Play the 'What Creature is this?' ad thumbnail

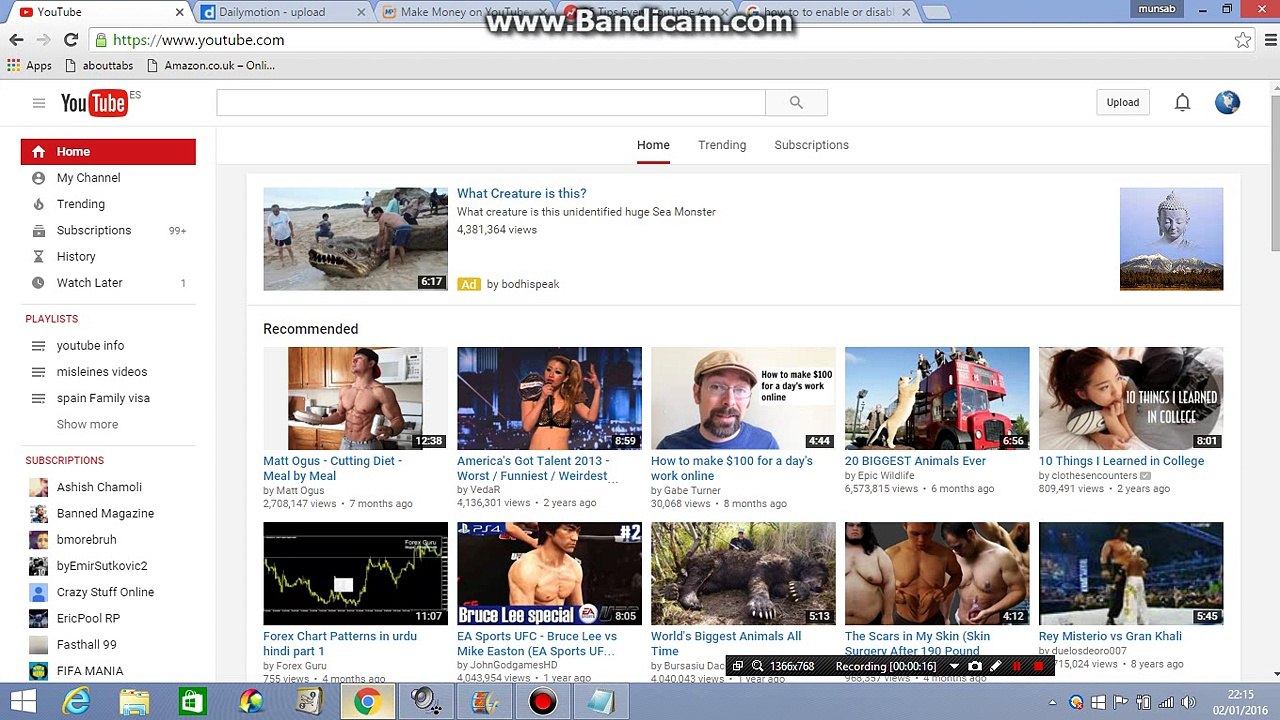pos(355,239)
